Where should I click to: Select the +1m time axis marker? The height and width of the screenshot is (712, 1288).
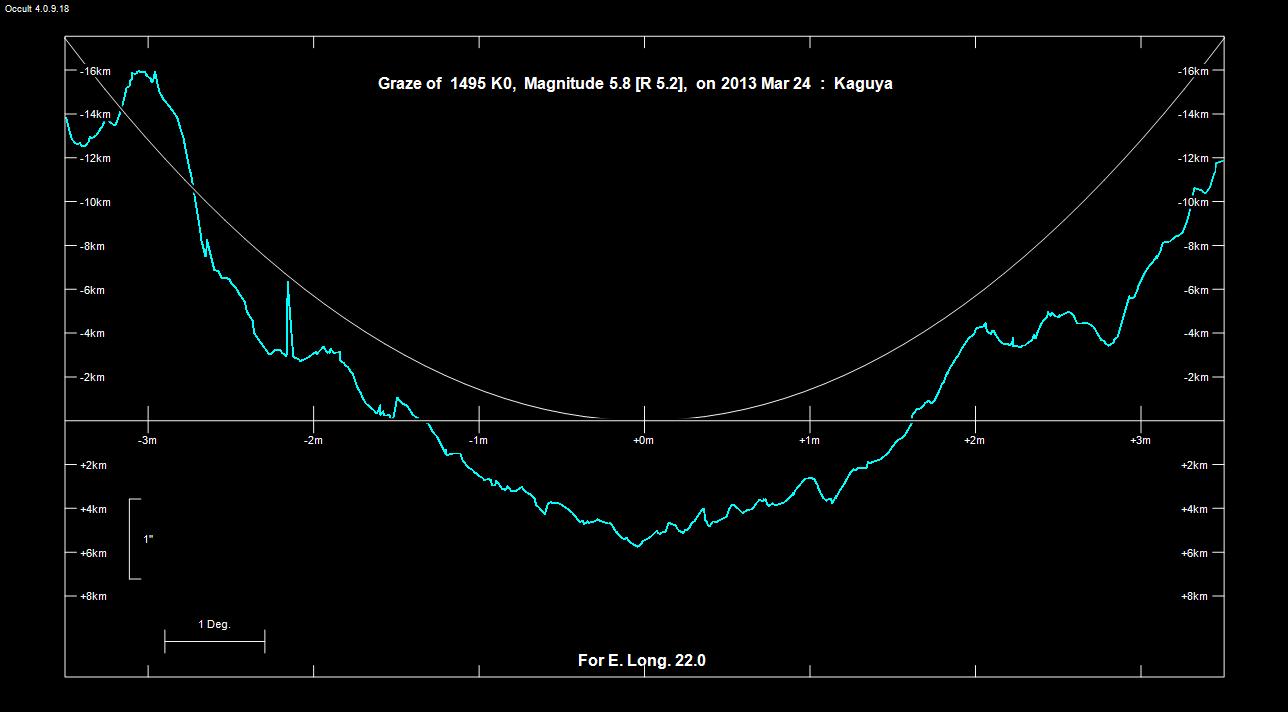pos(809,441)
